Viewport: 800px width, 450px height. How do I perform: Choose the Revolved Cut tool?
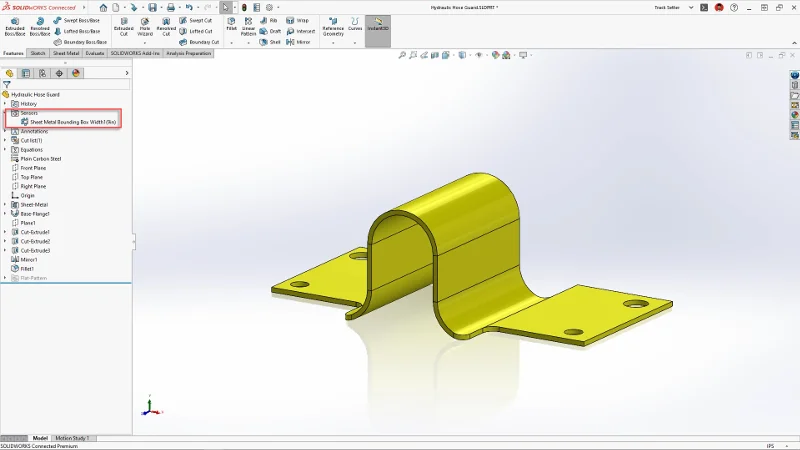click(x=166, y=26)
